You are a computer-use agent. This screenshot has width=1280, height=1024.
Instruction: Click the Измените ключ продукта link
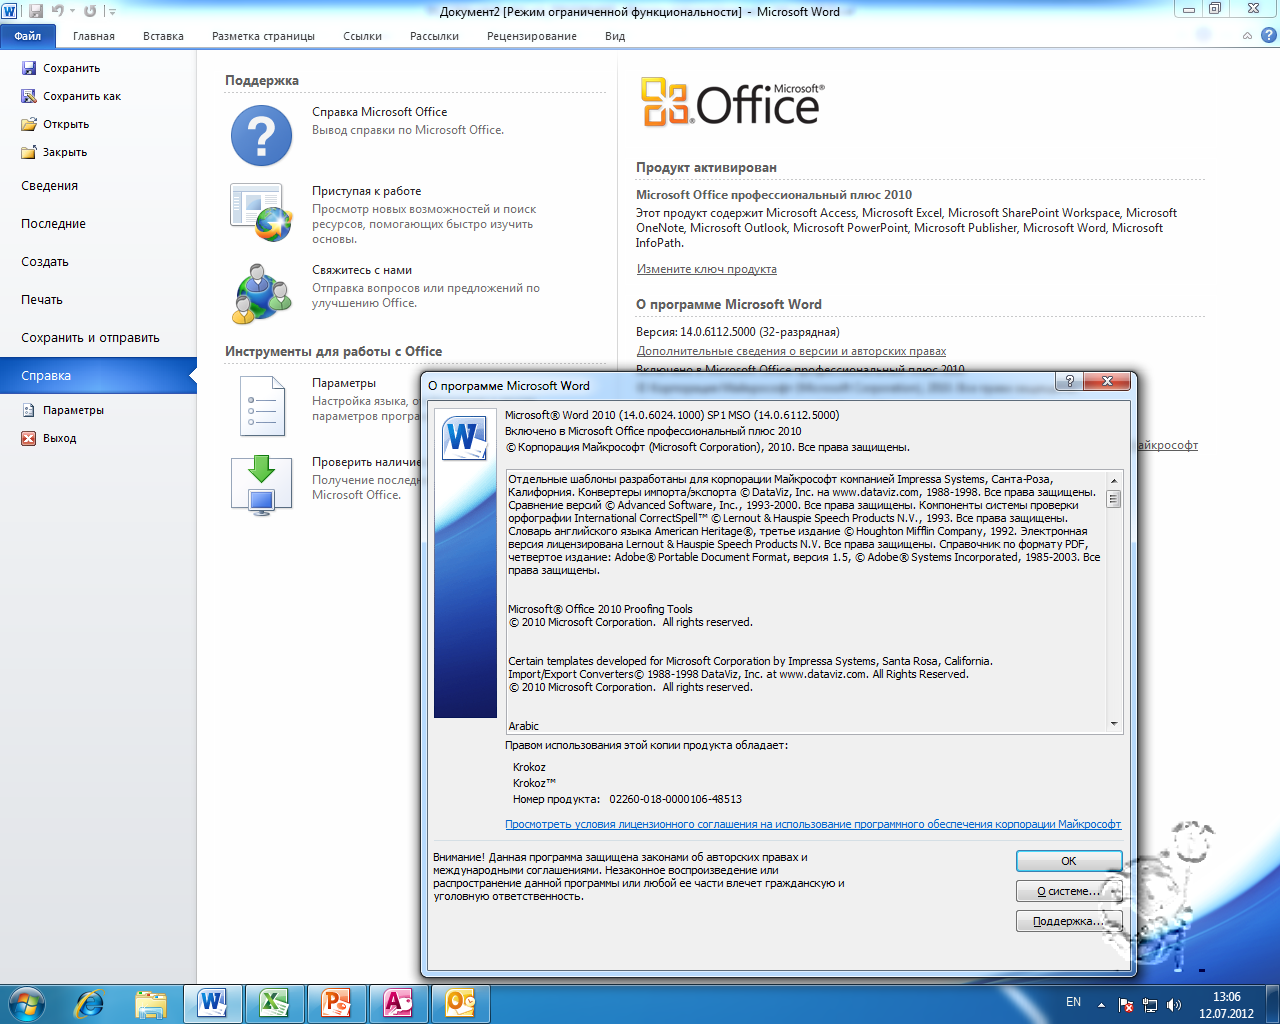pyautogui.click(x=706, y=269)
